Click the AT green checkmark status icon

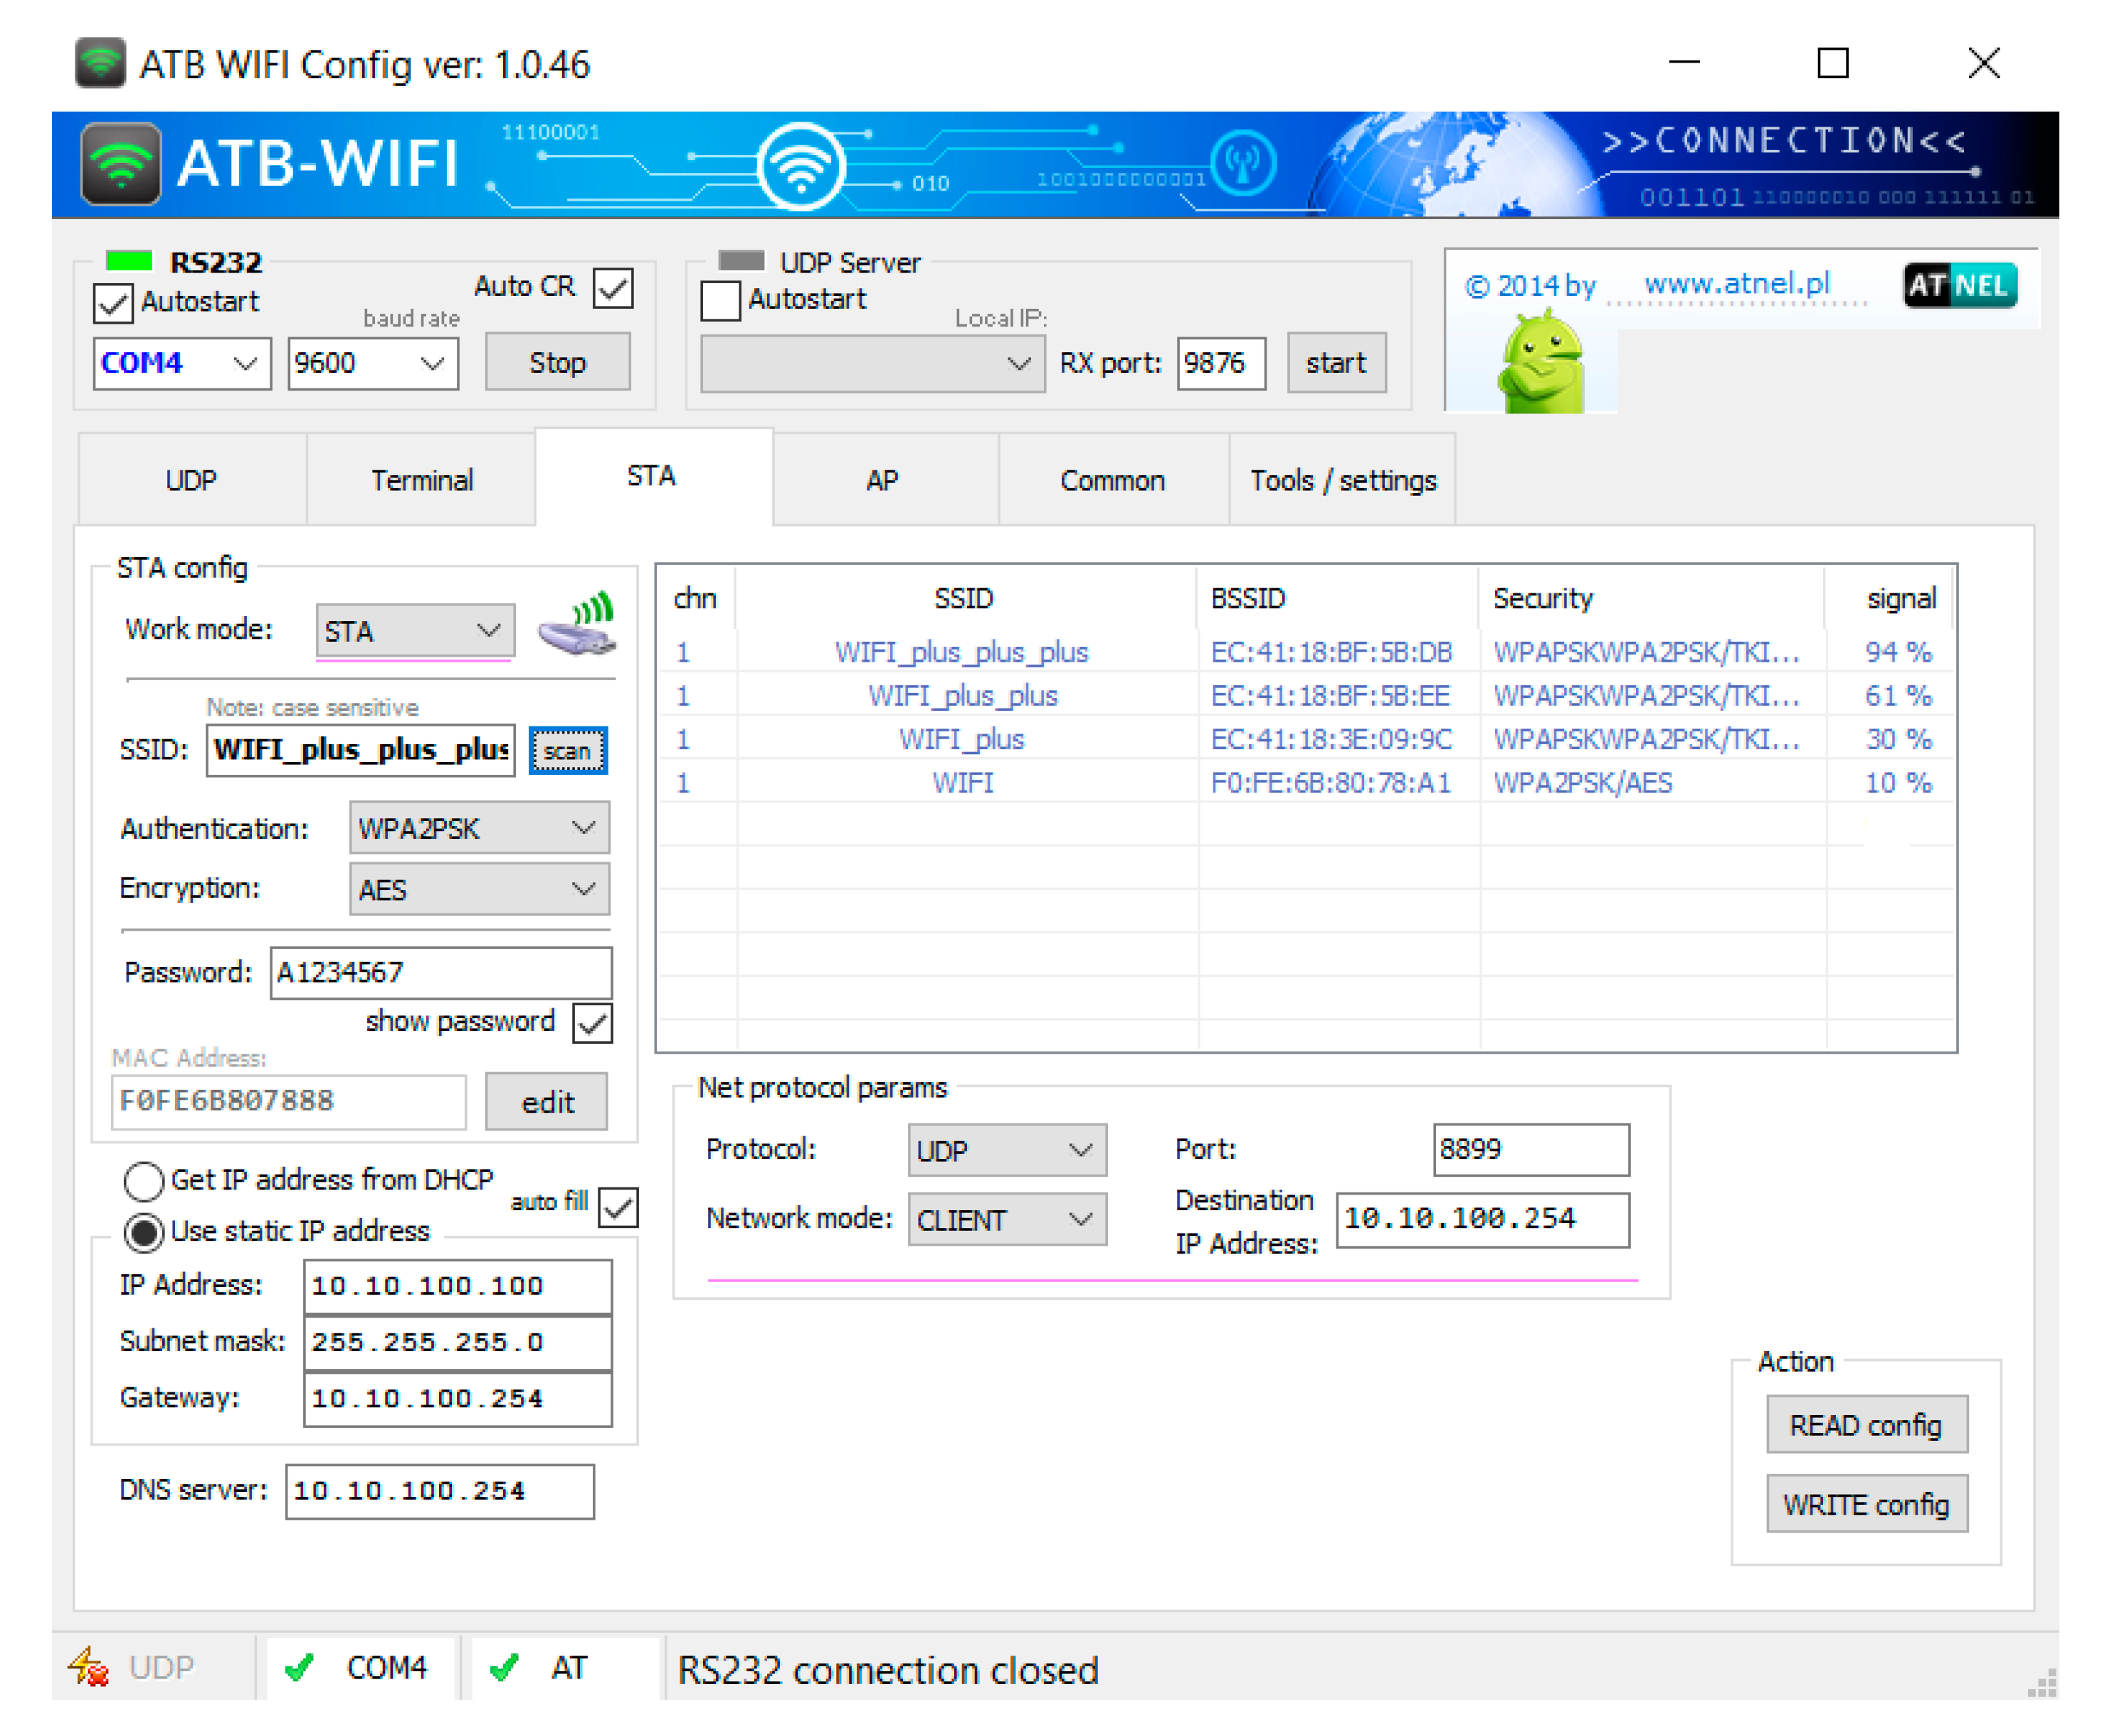(504, 1667)
